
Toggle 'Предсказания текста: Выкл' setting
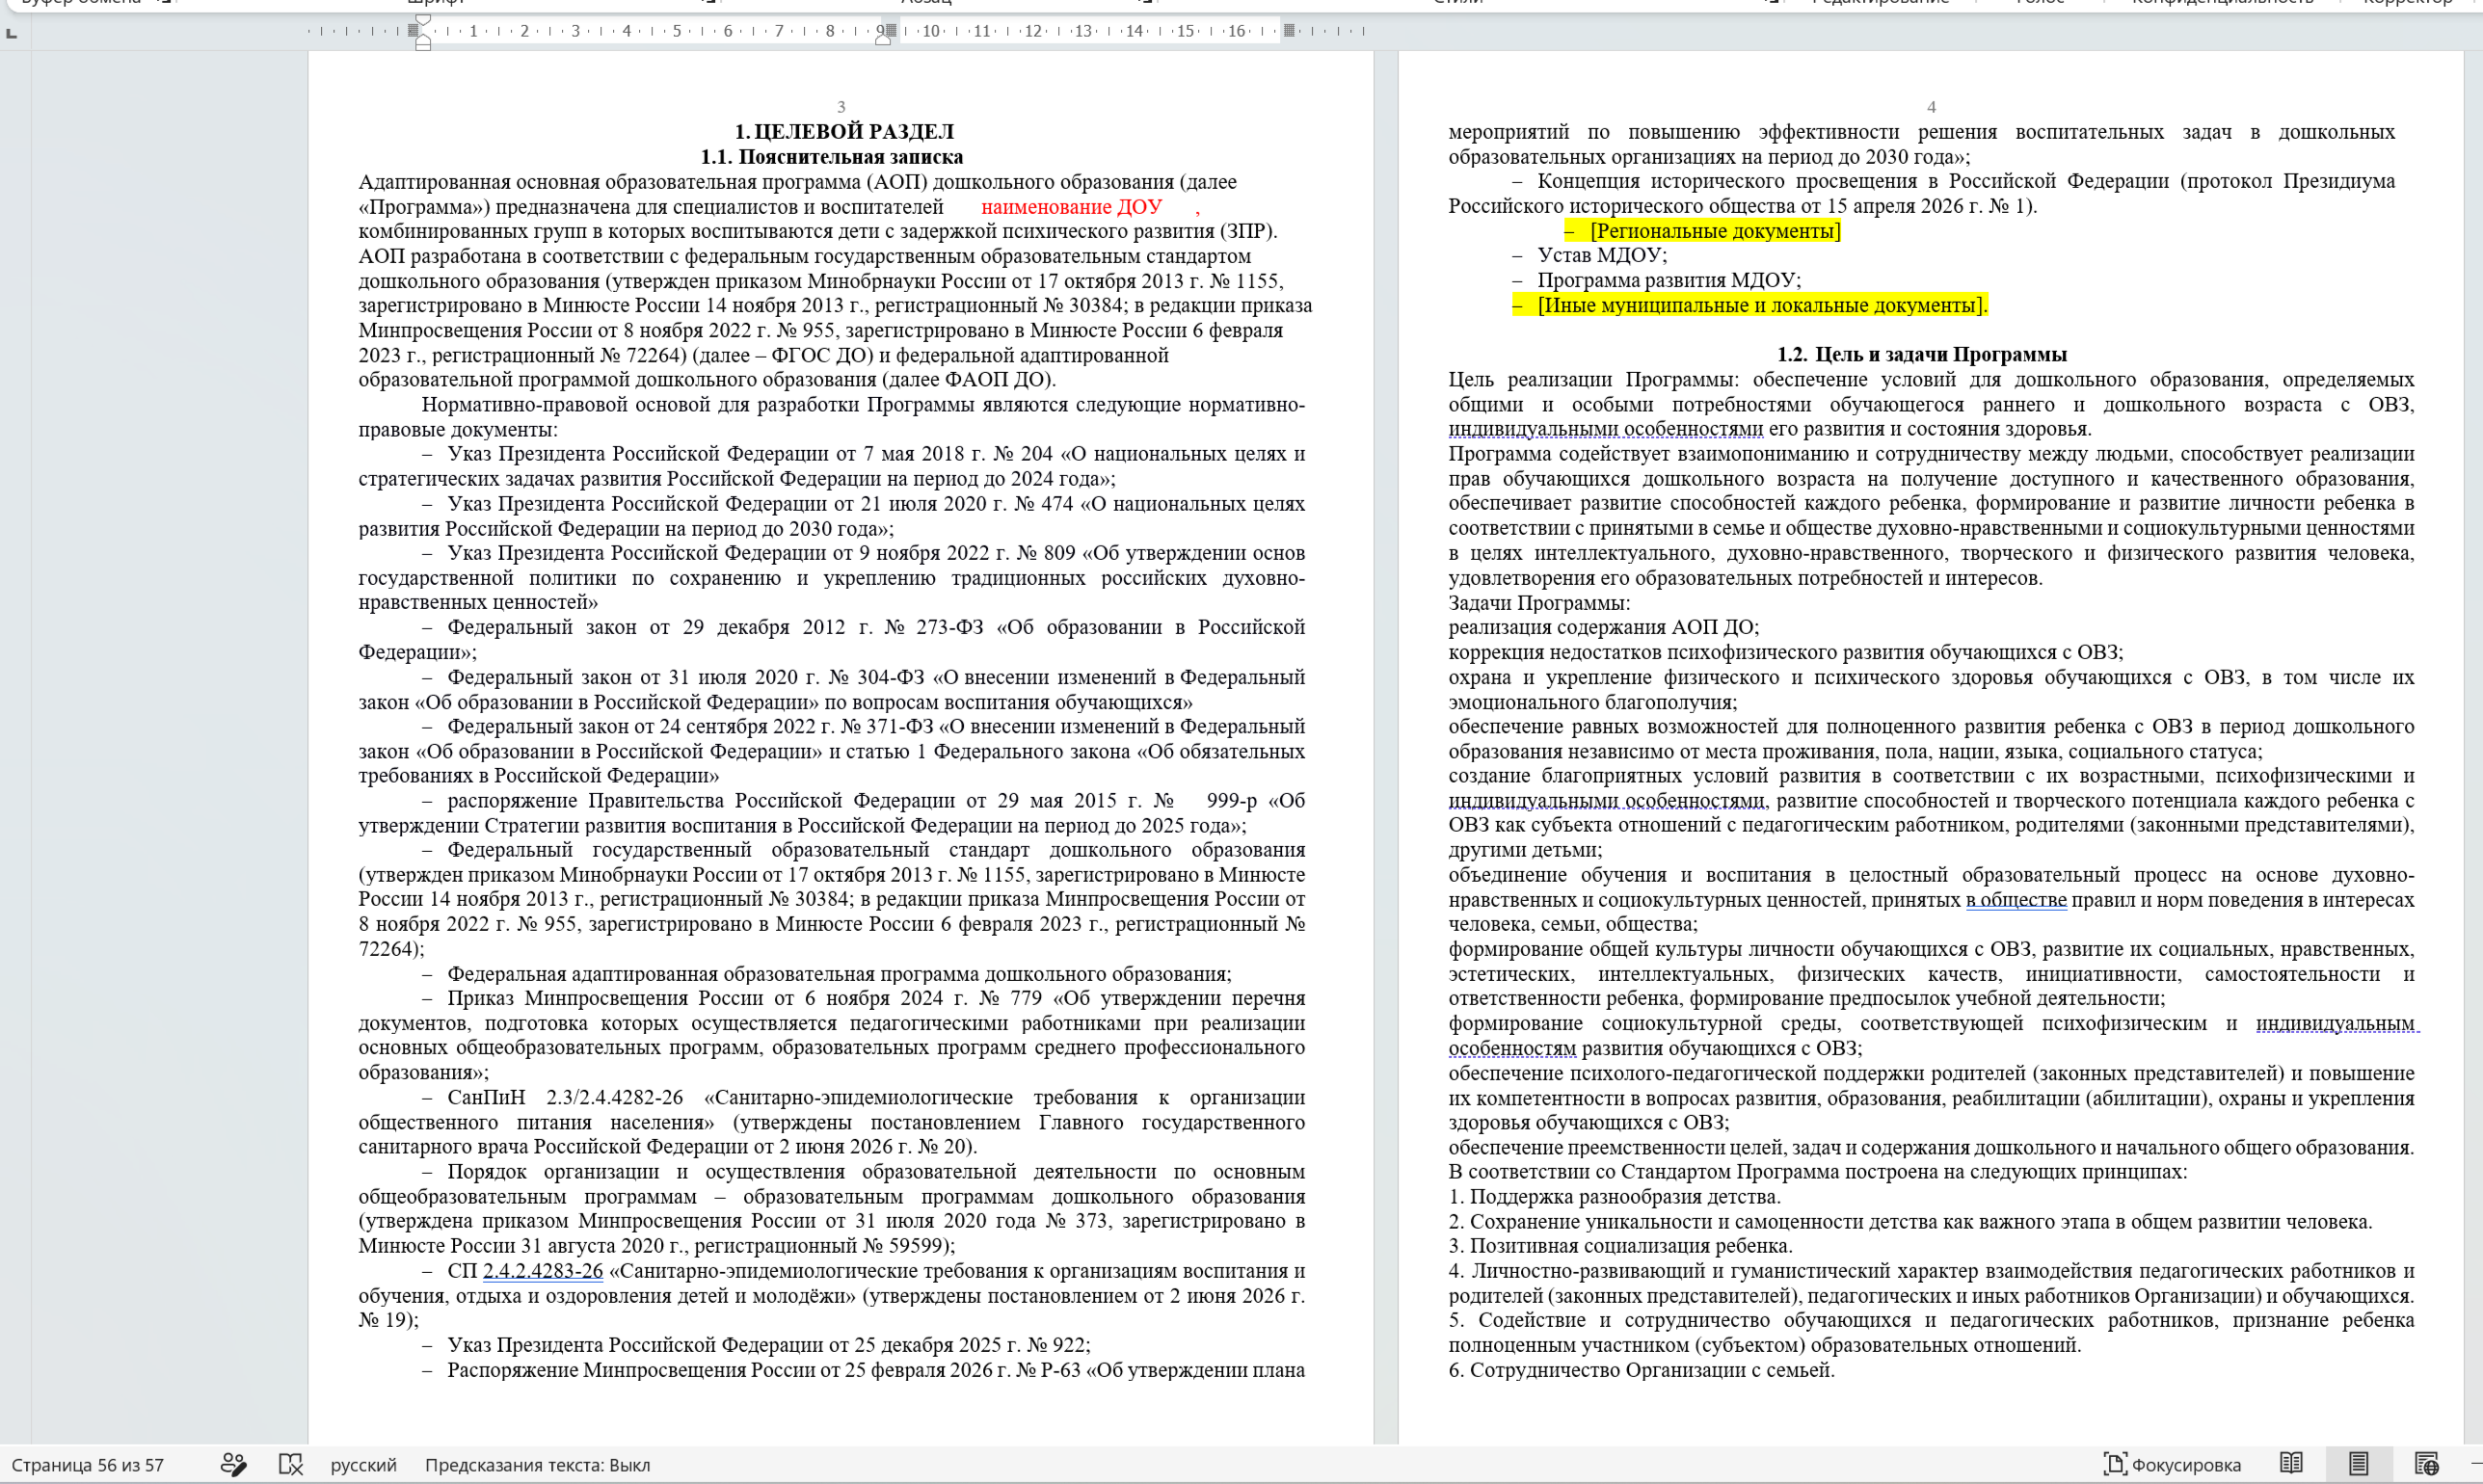[x=537, y=1465]
